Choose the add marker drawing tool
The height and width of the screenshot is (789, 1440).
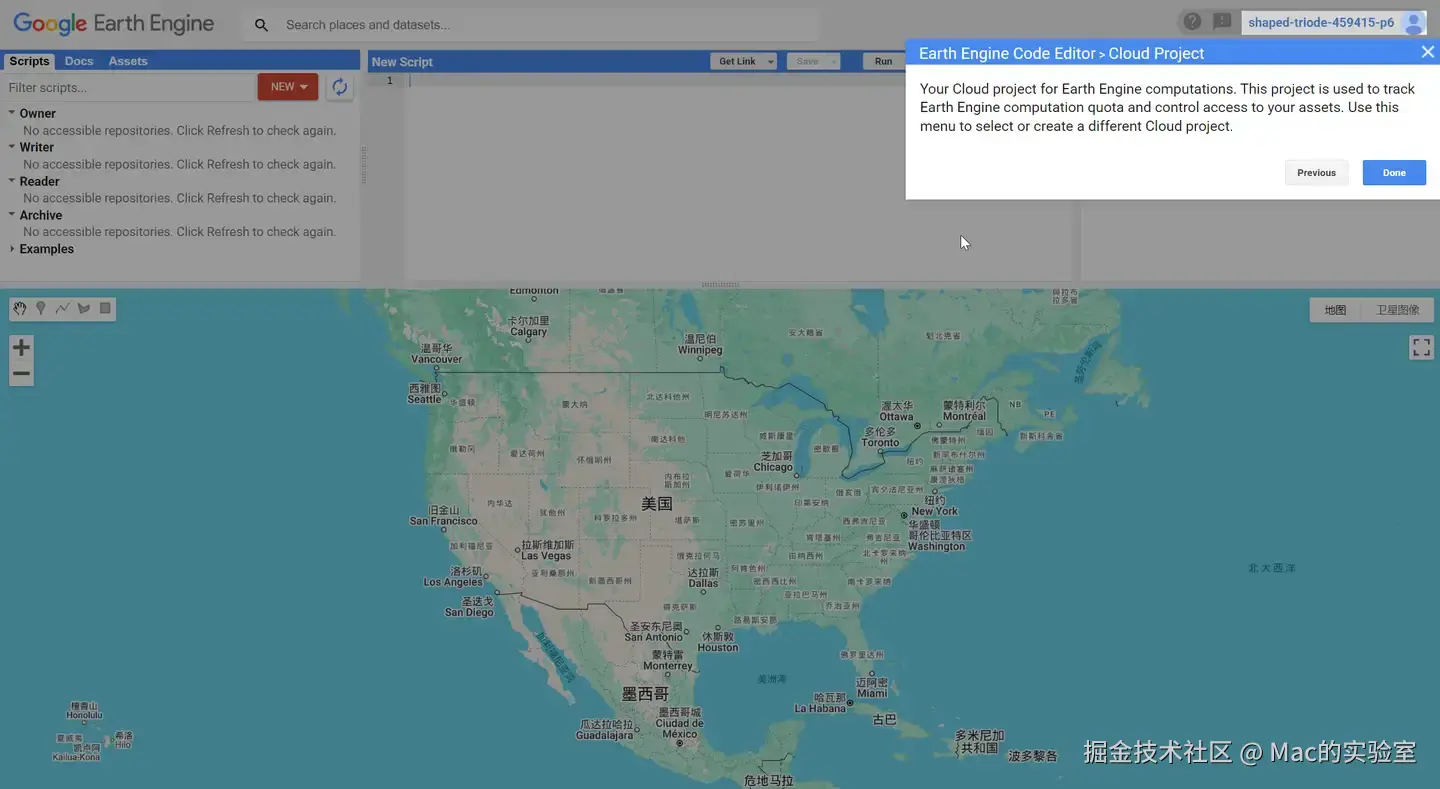tap(41, 309)
